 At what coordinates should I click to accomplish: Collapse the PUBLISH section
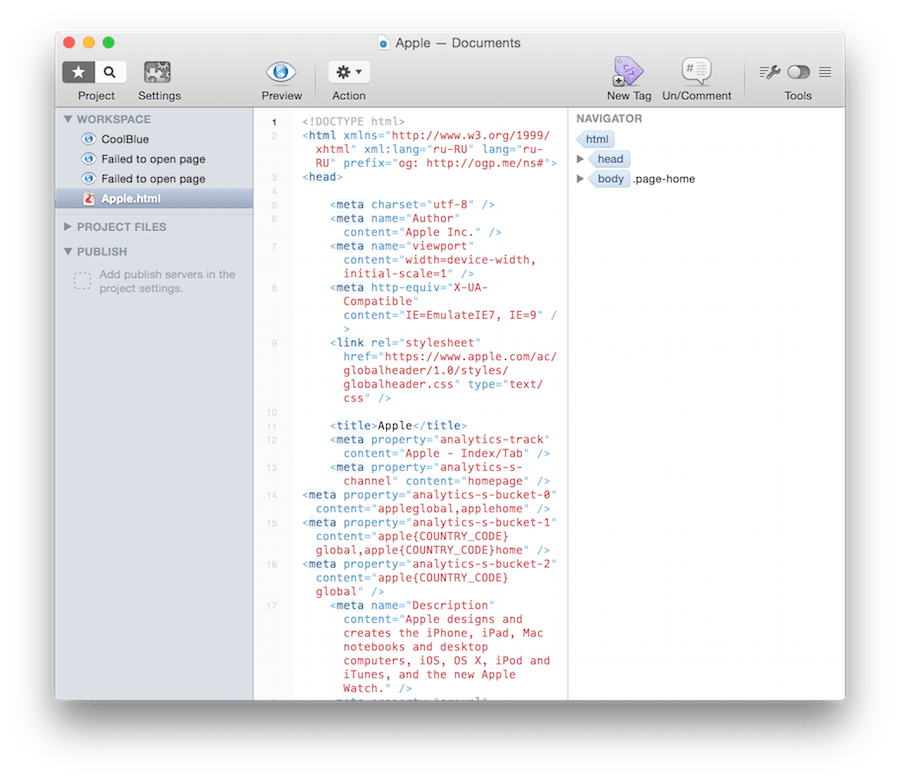coord(68,251)
